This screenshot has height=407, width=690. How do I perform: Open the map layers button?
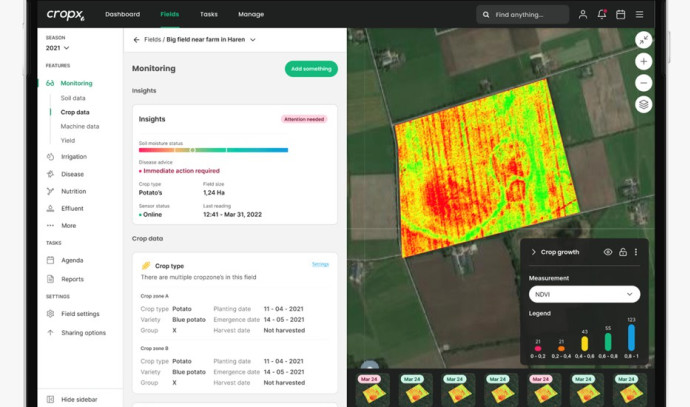click(643, 104)
